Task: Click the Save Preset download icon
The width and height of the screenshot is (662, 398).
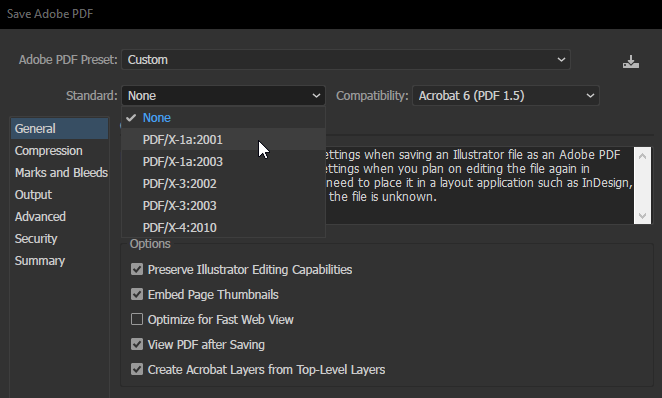Action: [x=631, y=62]
